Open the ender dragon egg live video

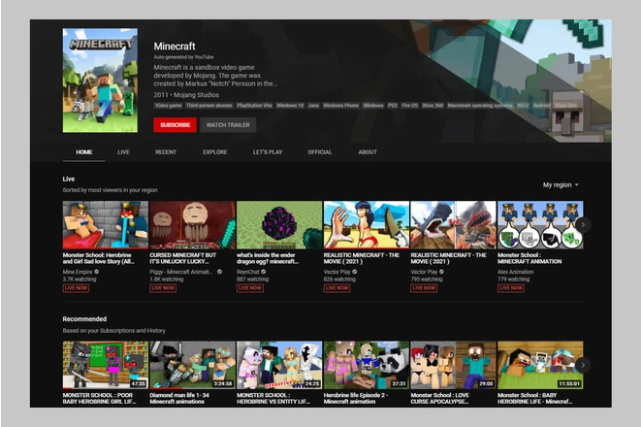pyautogui.click(x=278, y=225)
